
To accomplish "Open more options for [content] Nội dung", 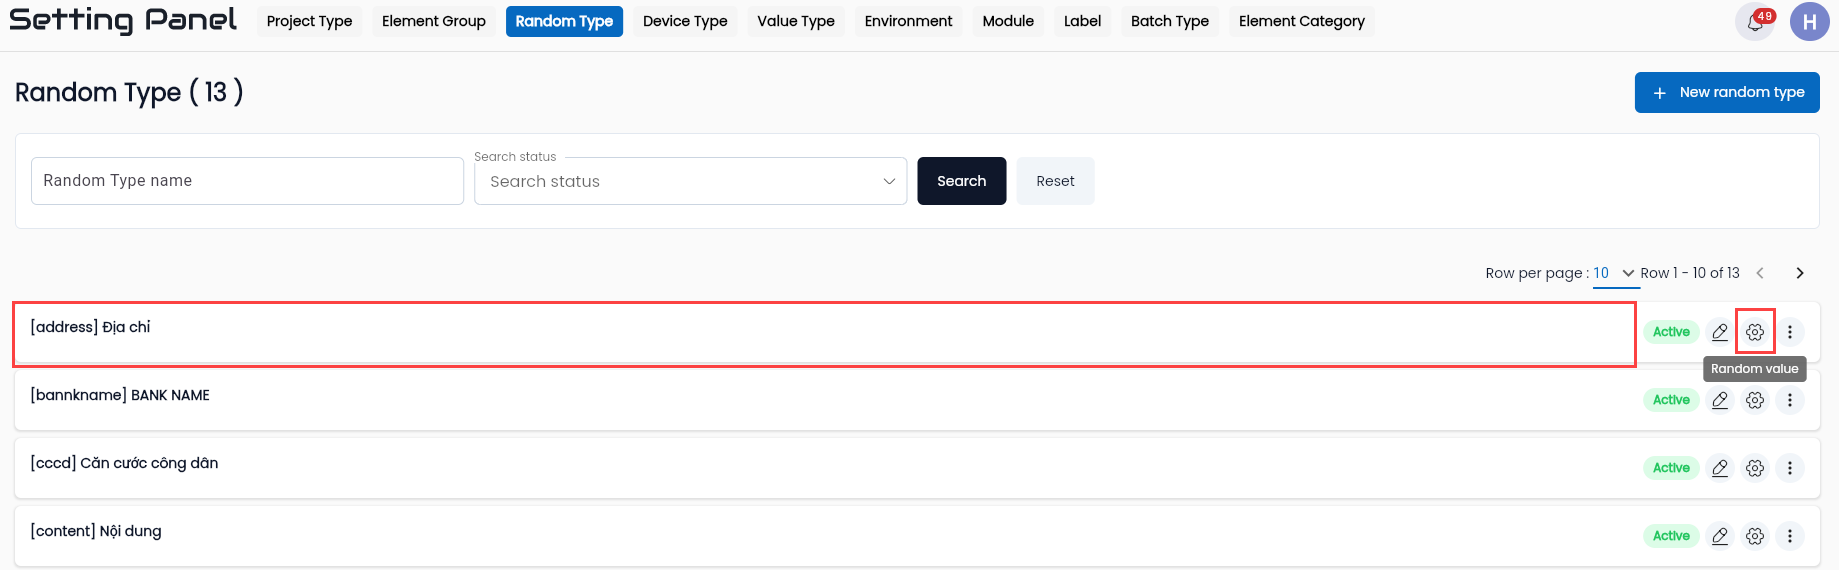I will pyautogui.click(x=1790, y=536).
